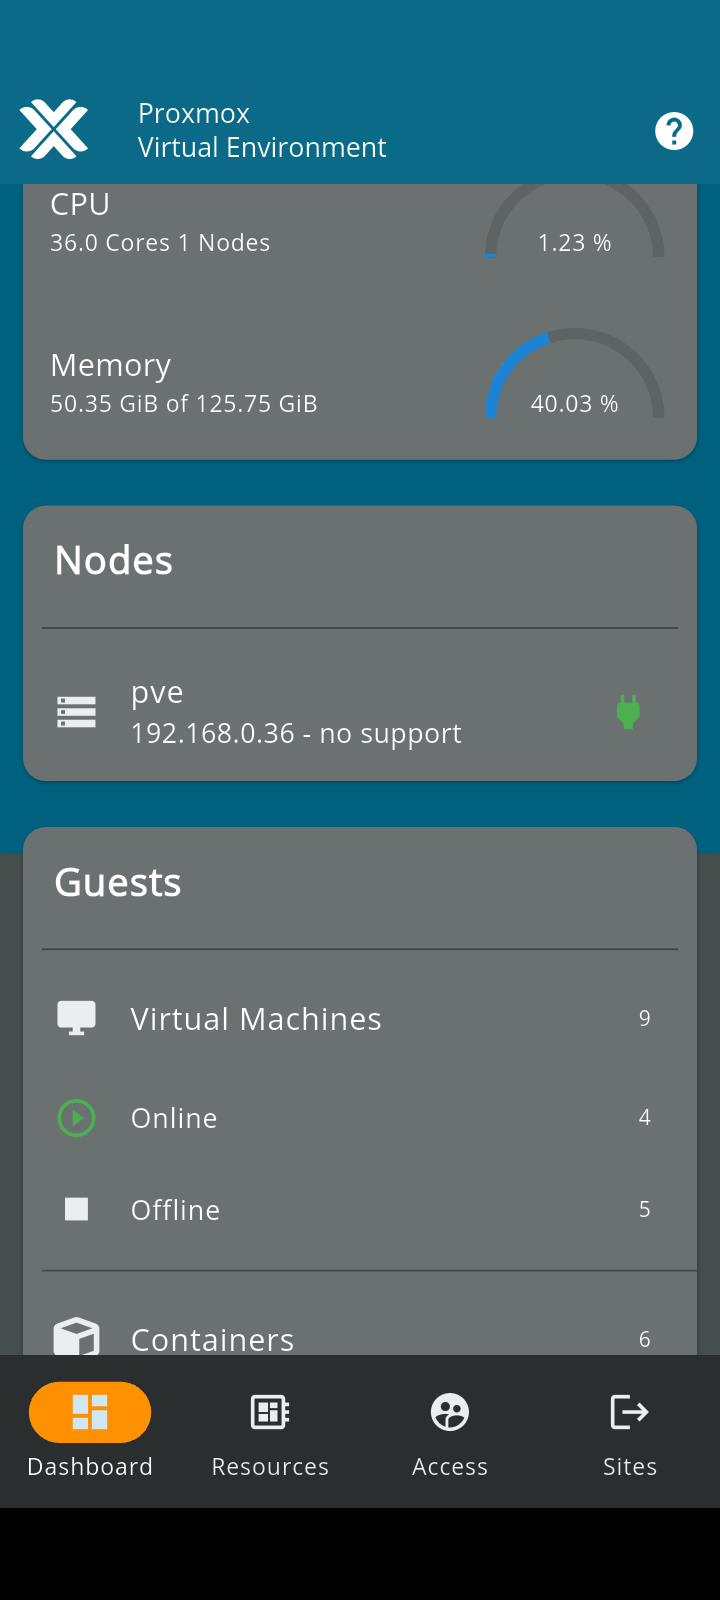Tap 50.35 GiB of 125.75 GiB text
The image size is (720, 1600).
click(x=184, y=404)
